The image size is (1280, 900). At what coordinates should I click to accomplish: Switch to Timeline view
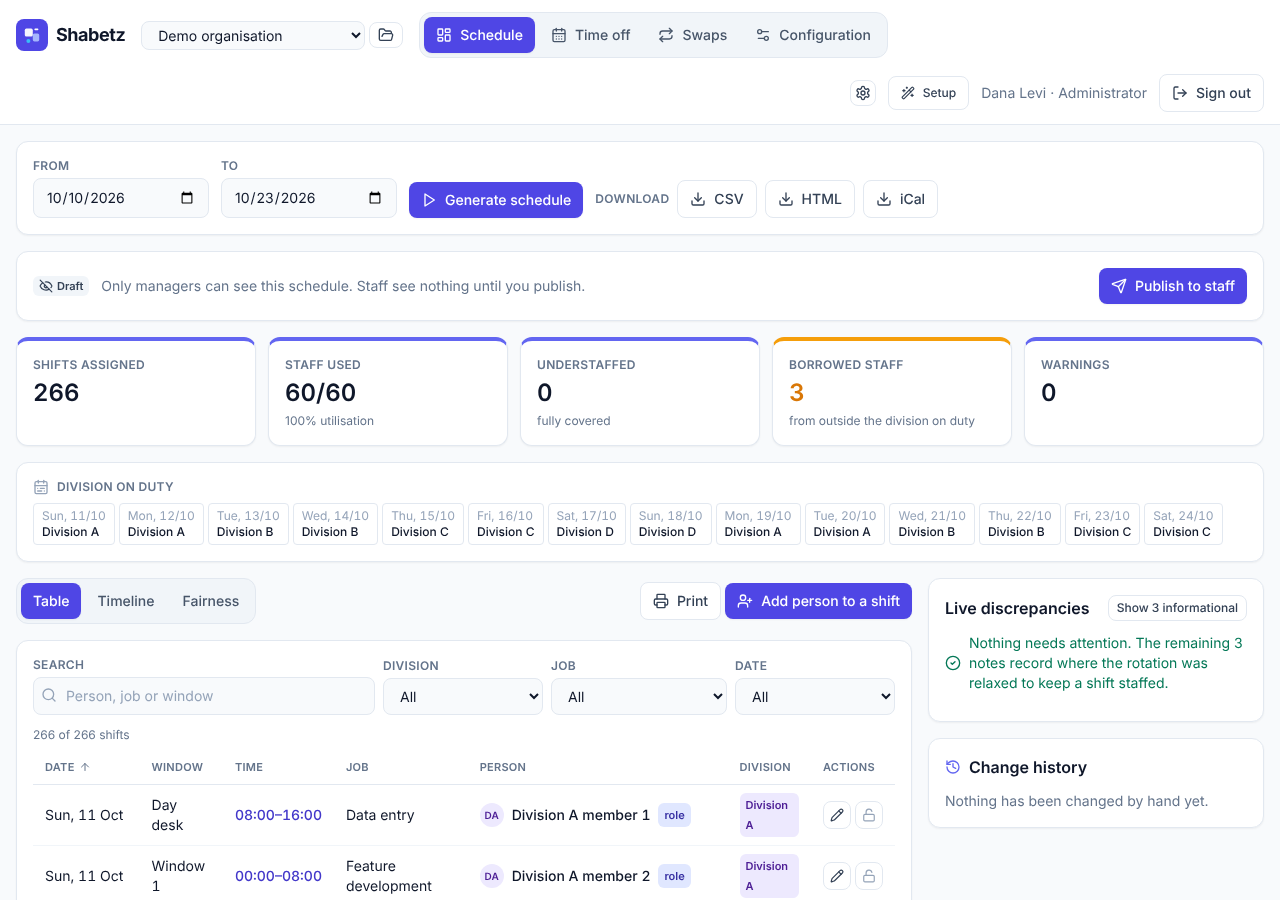coord(126,601)
